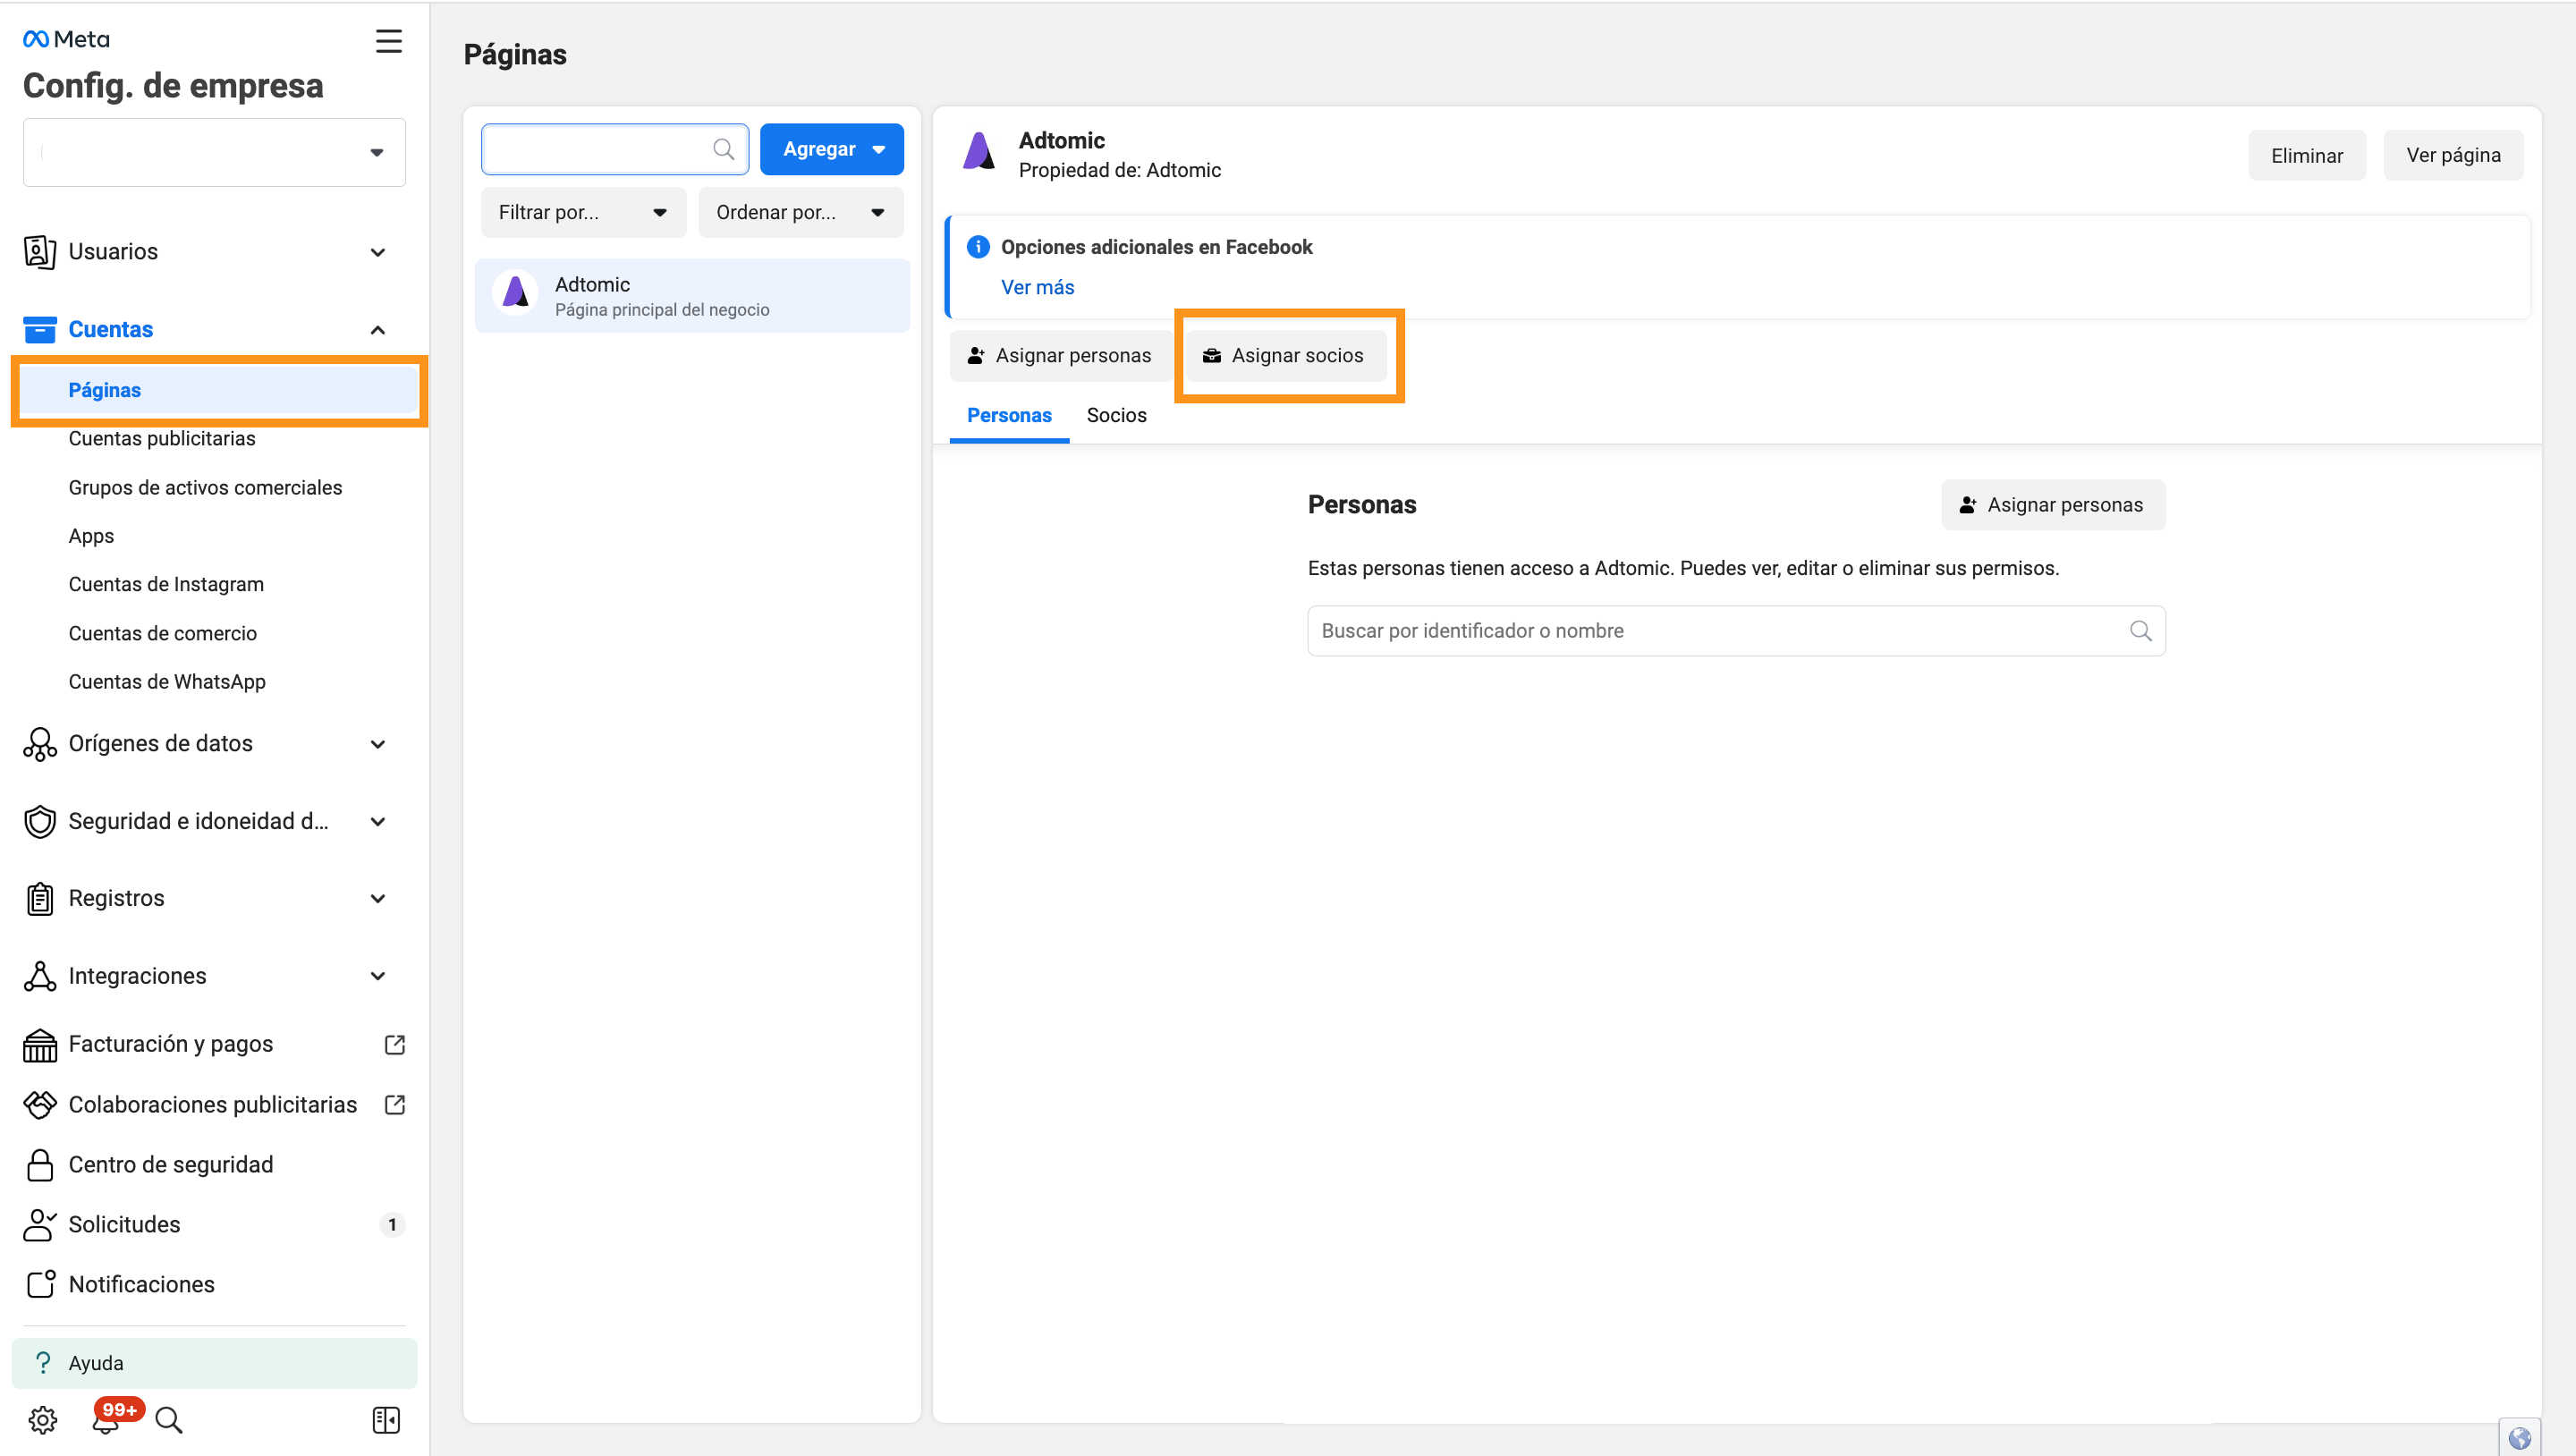
Task: Click the Solicitudes person-check icon
Action: pos(39,1225)
